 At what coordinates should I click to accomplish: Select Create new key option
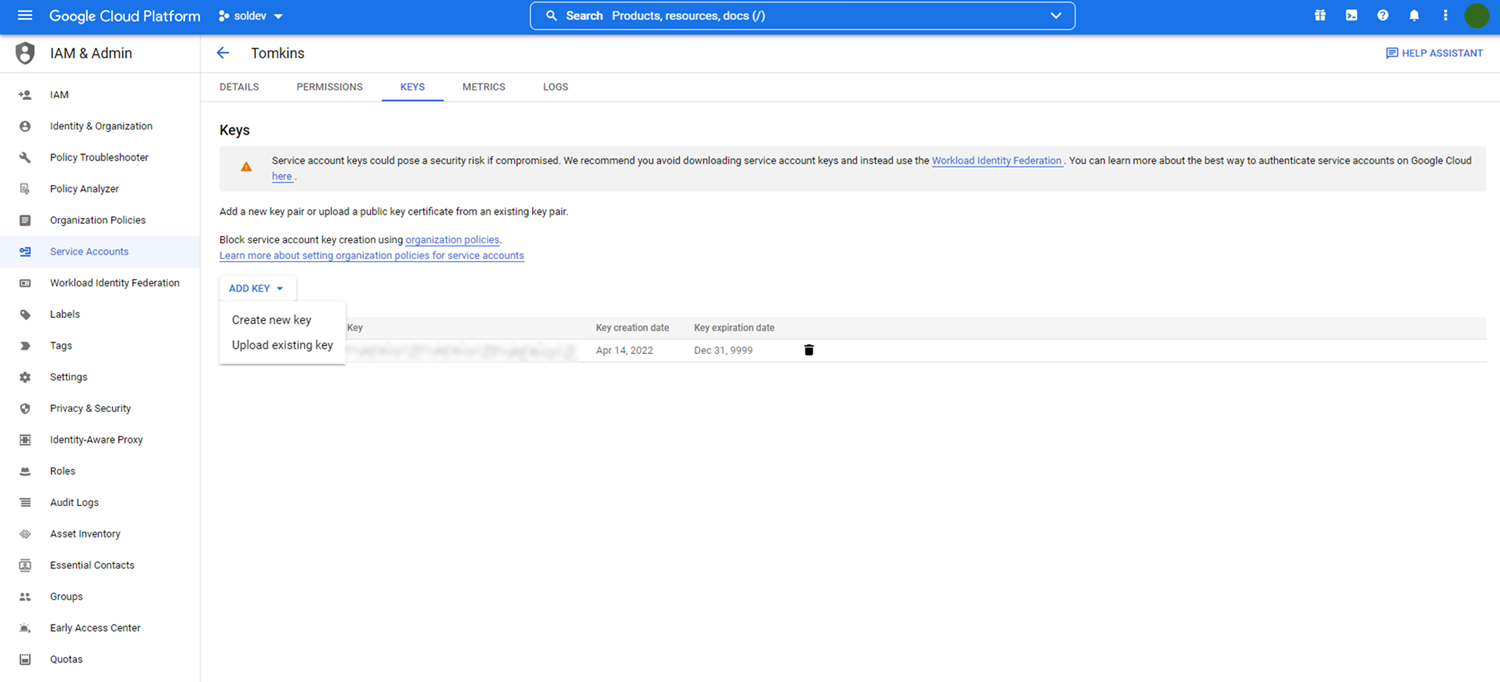(x=272, y=320)
